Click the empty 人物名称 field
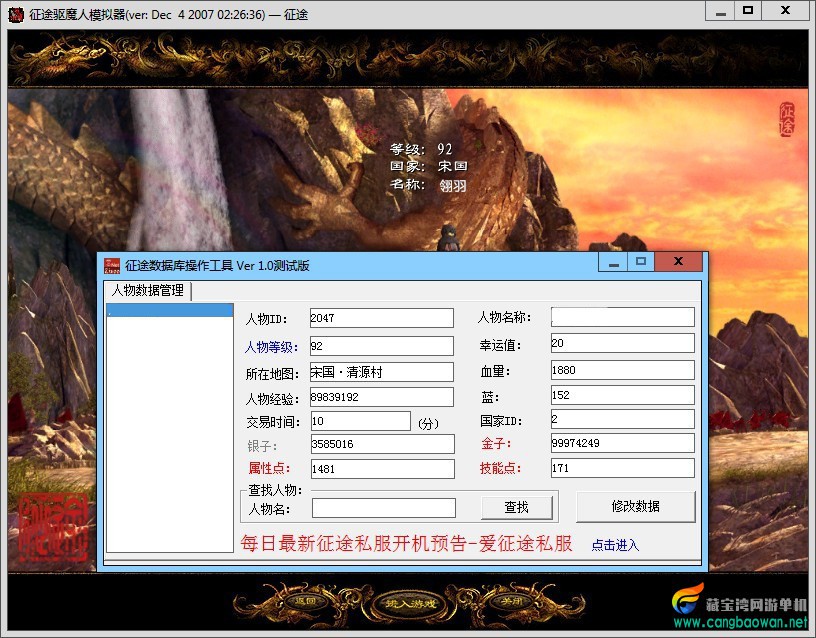The width and height of the screenshot is (816, 638). click(x=622, y=317)
